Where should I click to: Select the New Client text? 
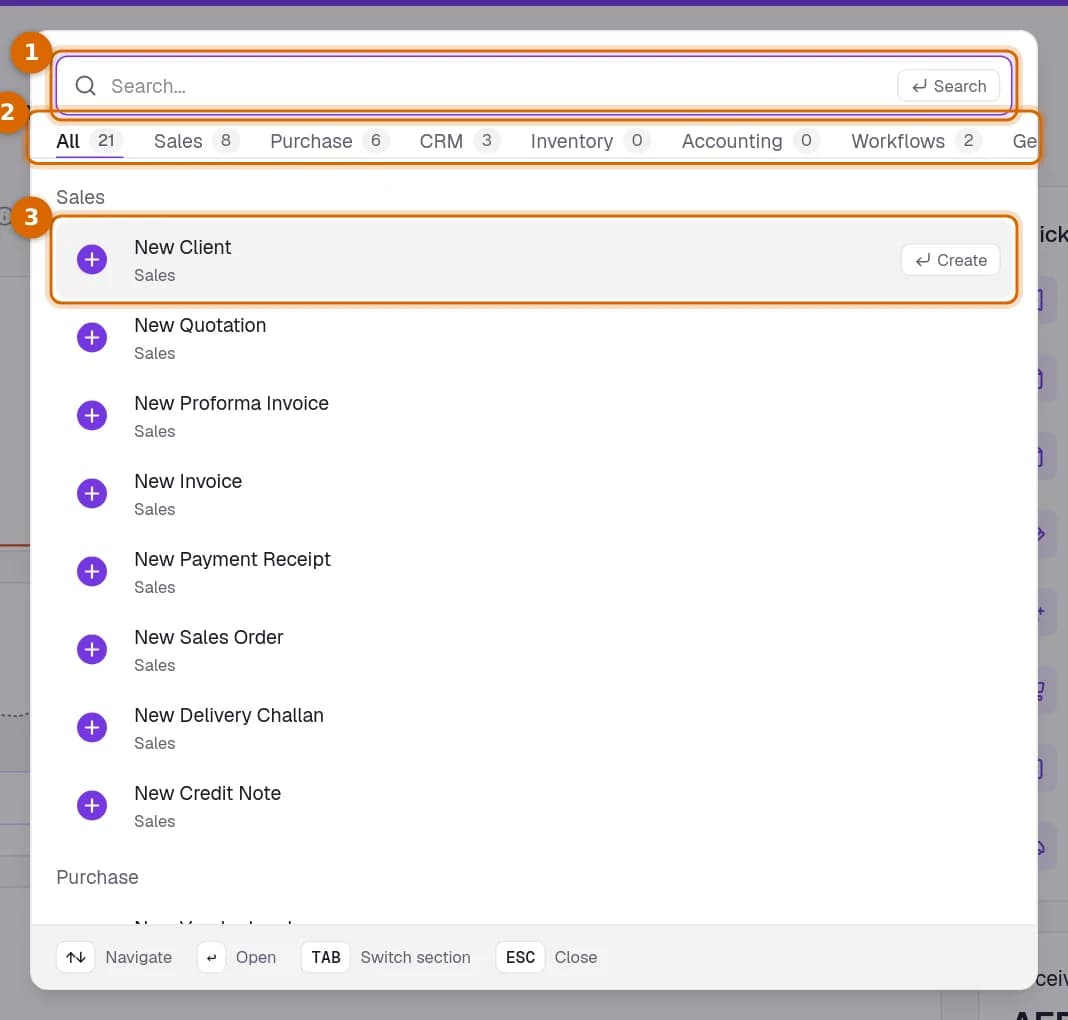pos(183,247)
